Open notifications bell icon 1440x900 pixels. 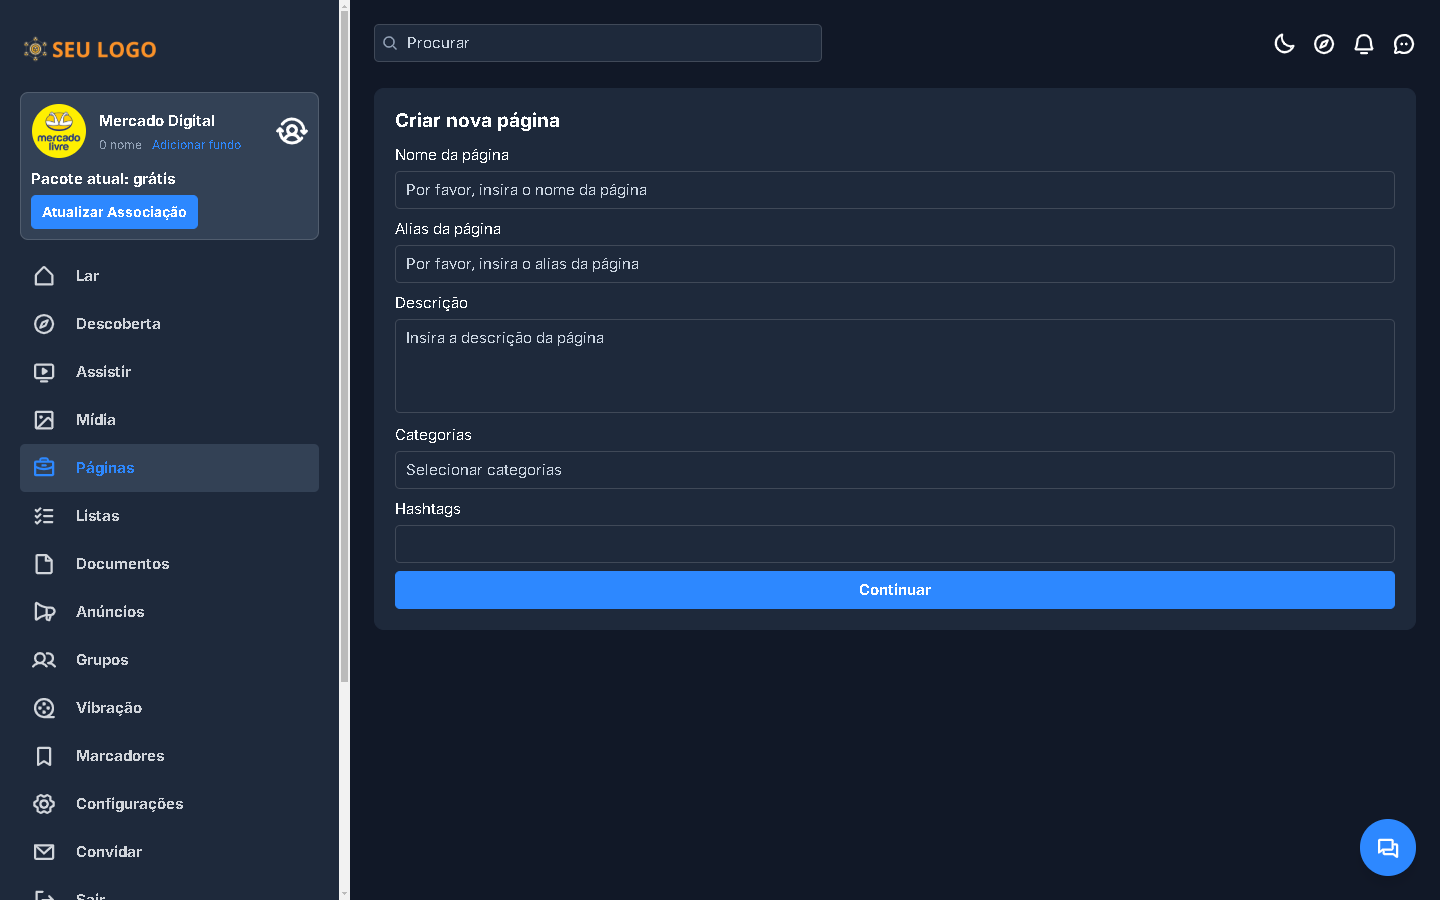[x=1364, y=44]
